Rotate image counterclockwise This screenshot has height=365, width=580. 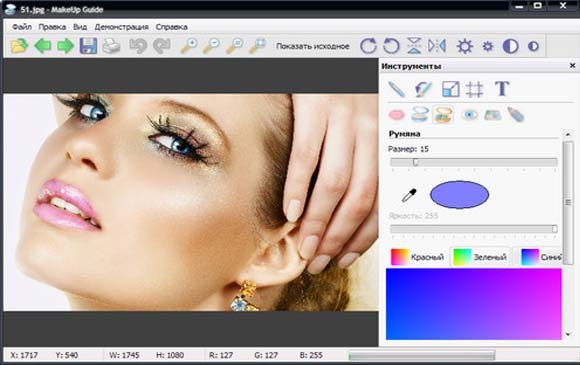(x=391, y=46)
